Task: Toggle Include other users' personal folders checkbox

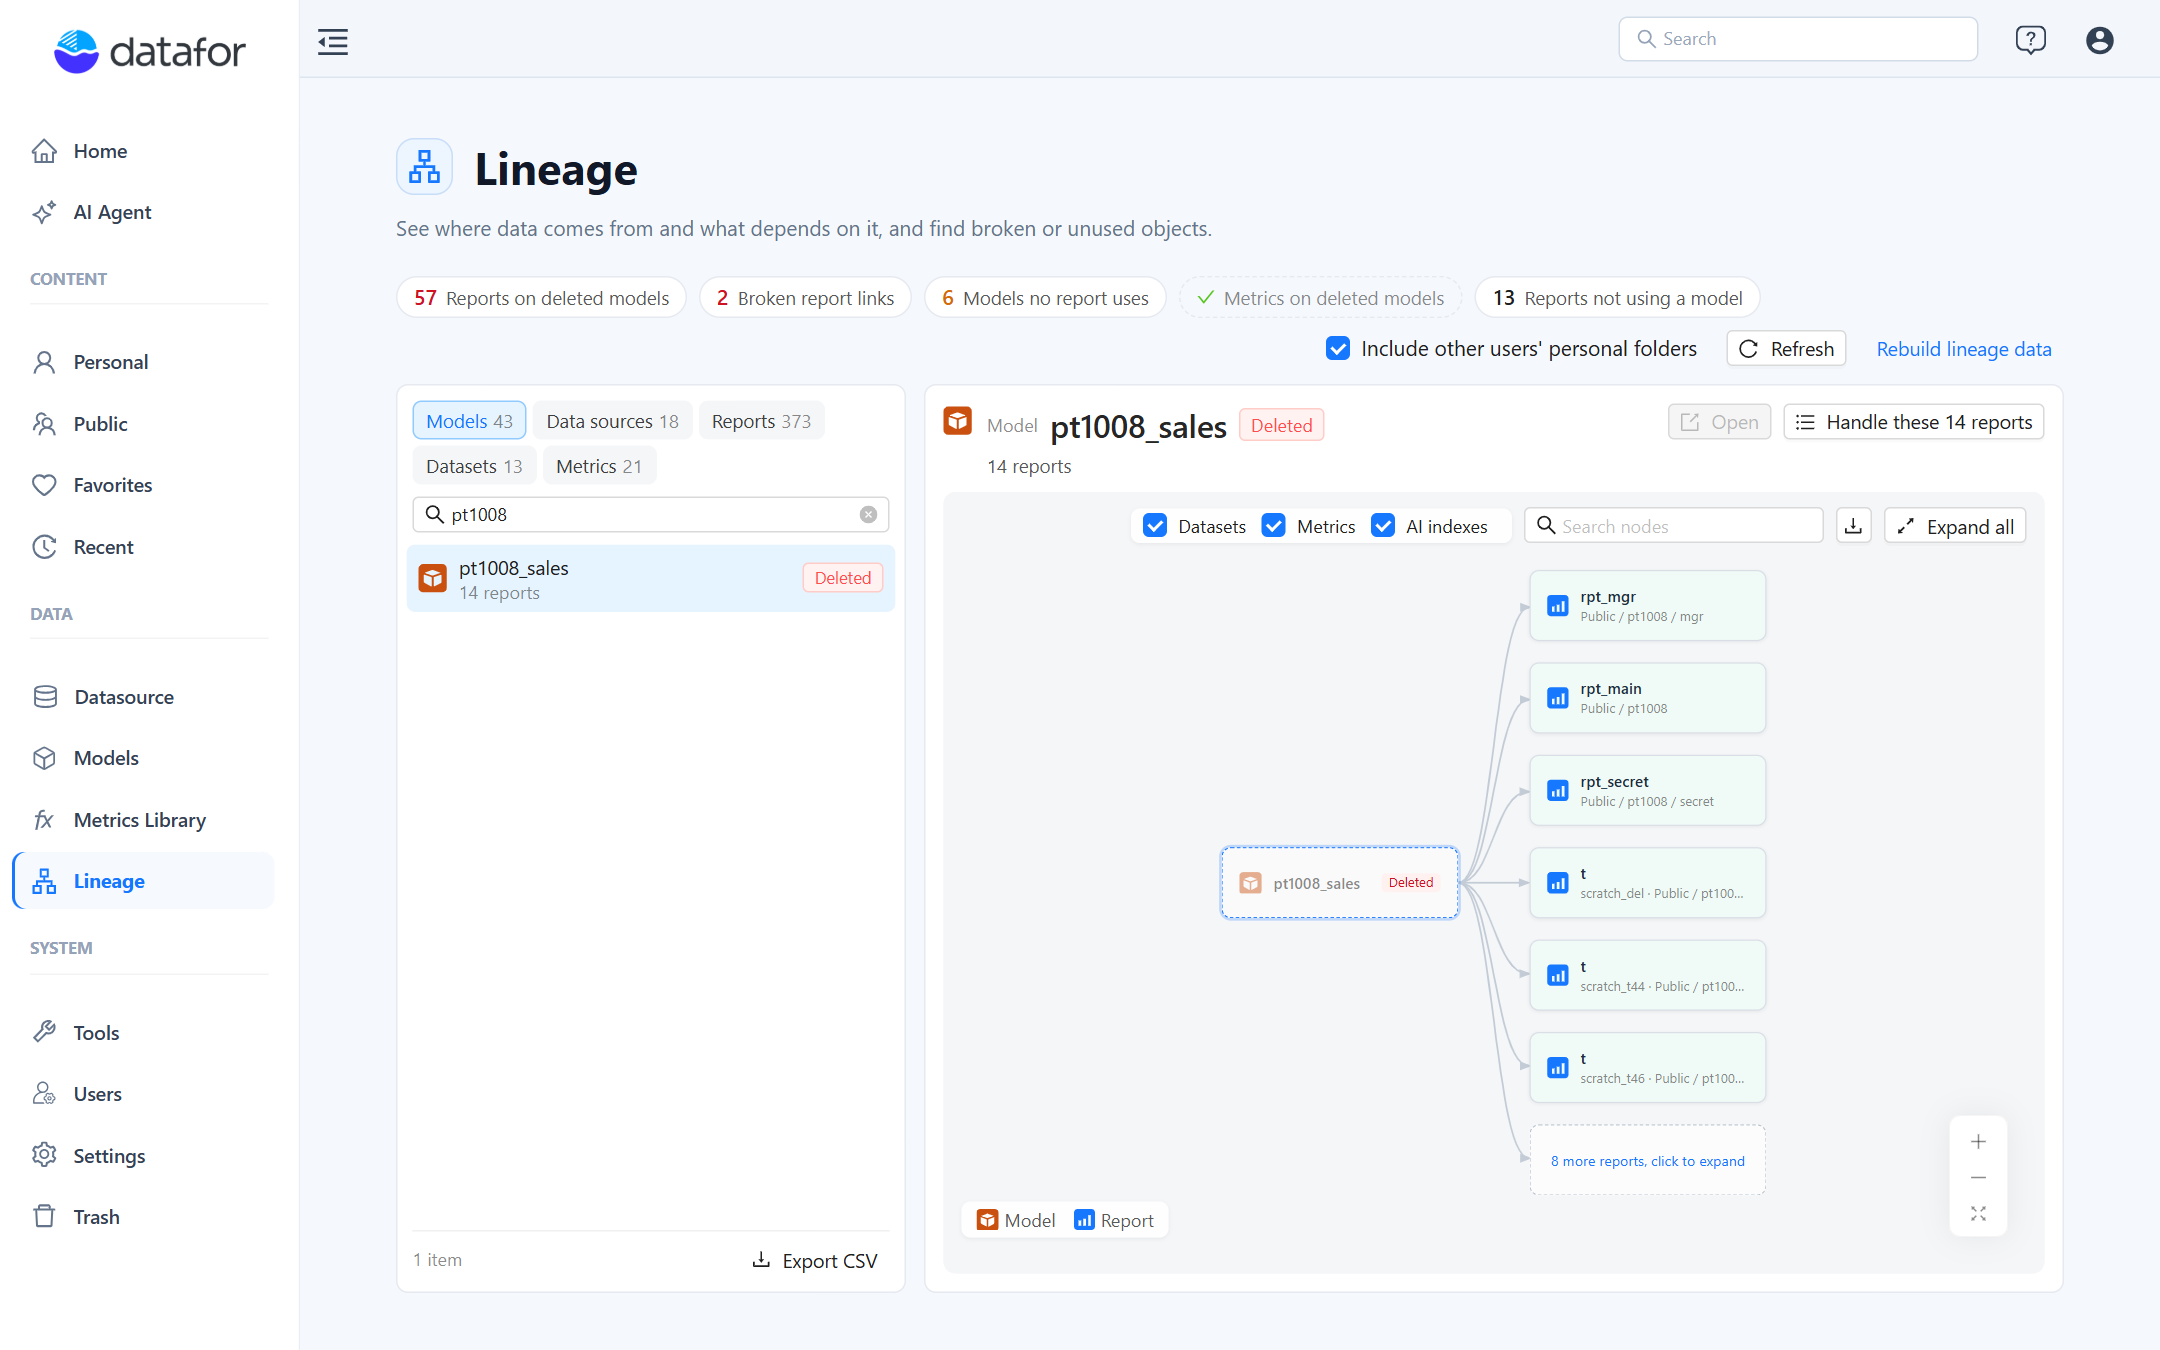Action: click(x=1337, y=348)
